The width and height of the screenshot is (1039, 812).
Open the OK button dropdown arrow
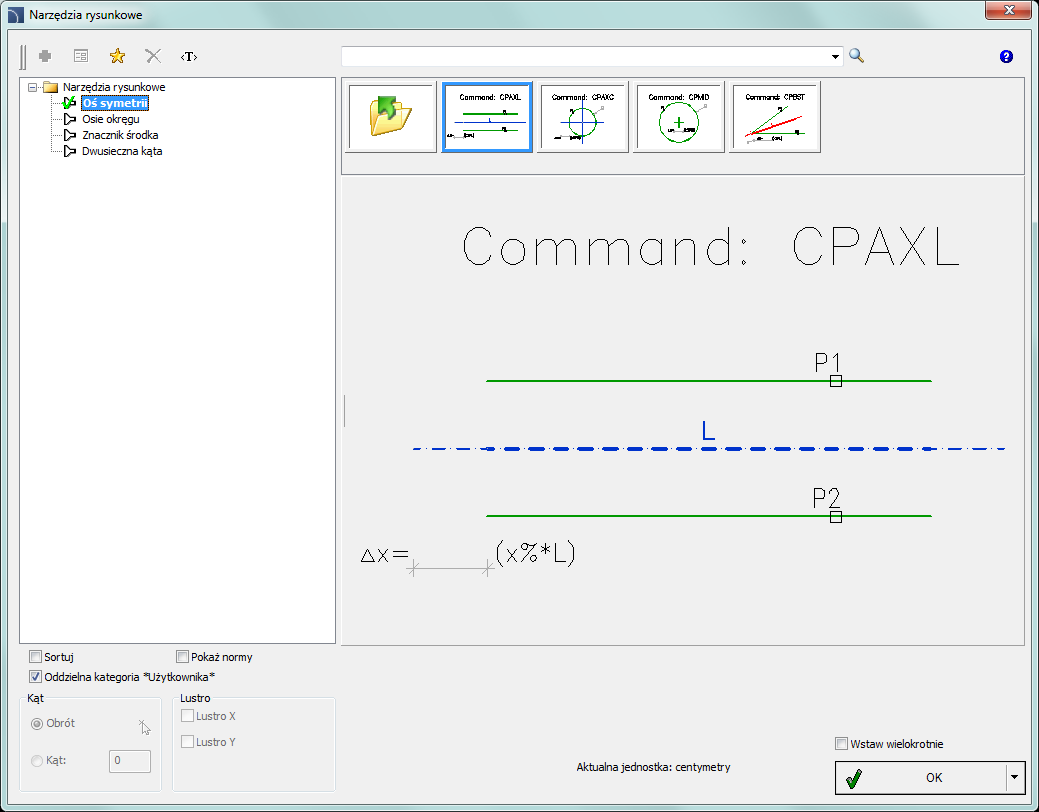click(1015, 778)
